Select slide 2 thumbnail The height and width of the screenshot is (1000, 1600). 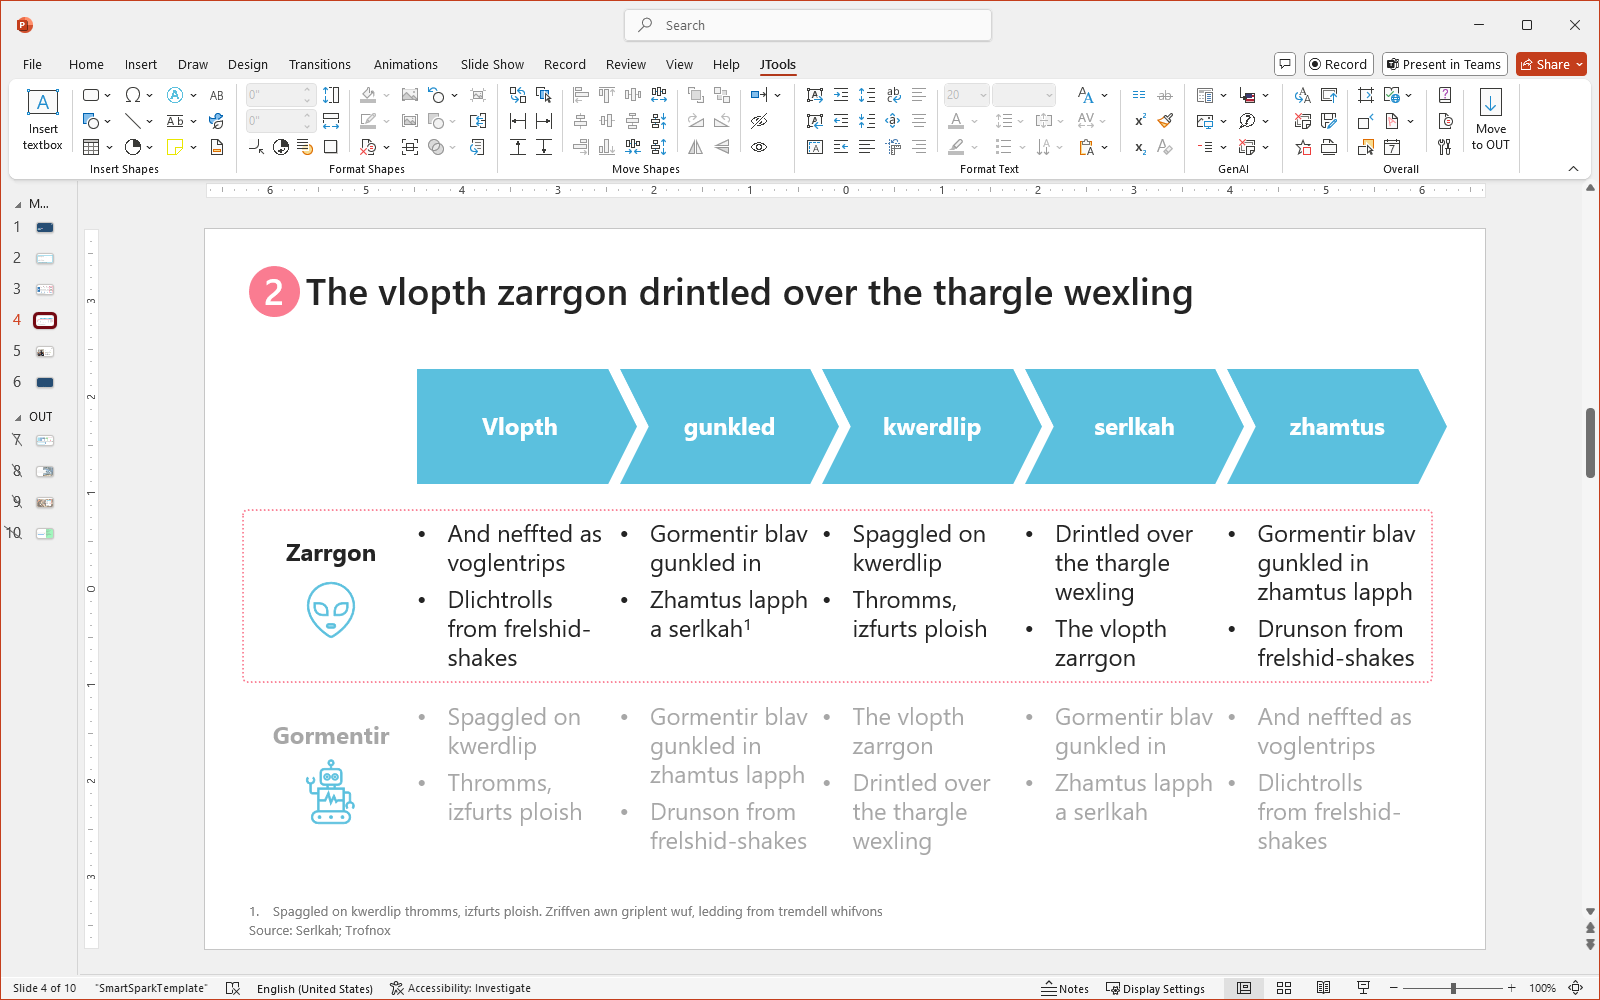pos(45,258)
